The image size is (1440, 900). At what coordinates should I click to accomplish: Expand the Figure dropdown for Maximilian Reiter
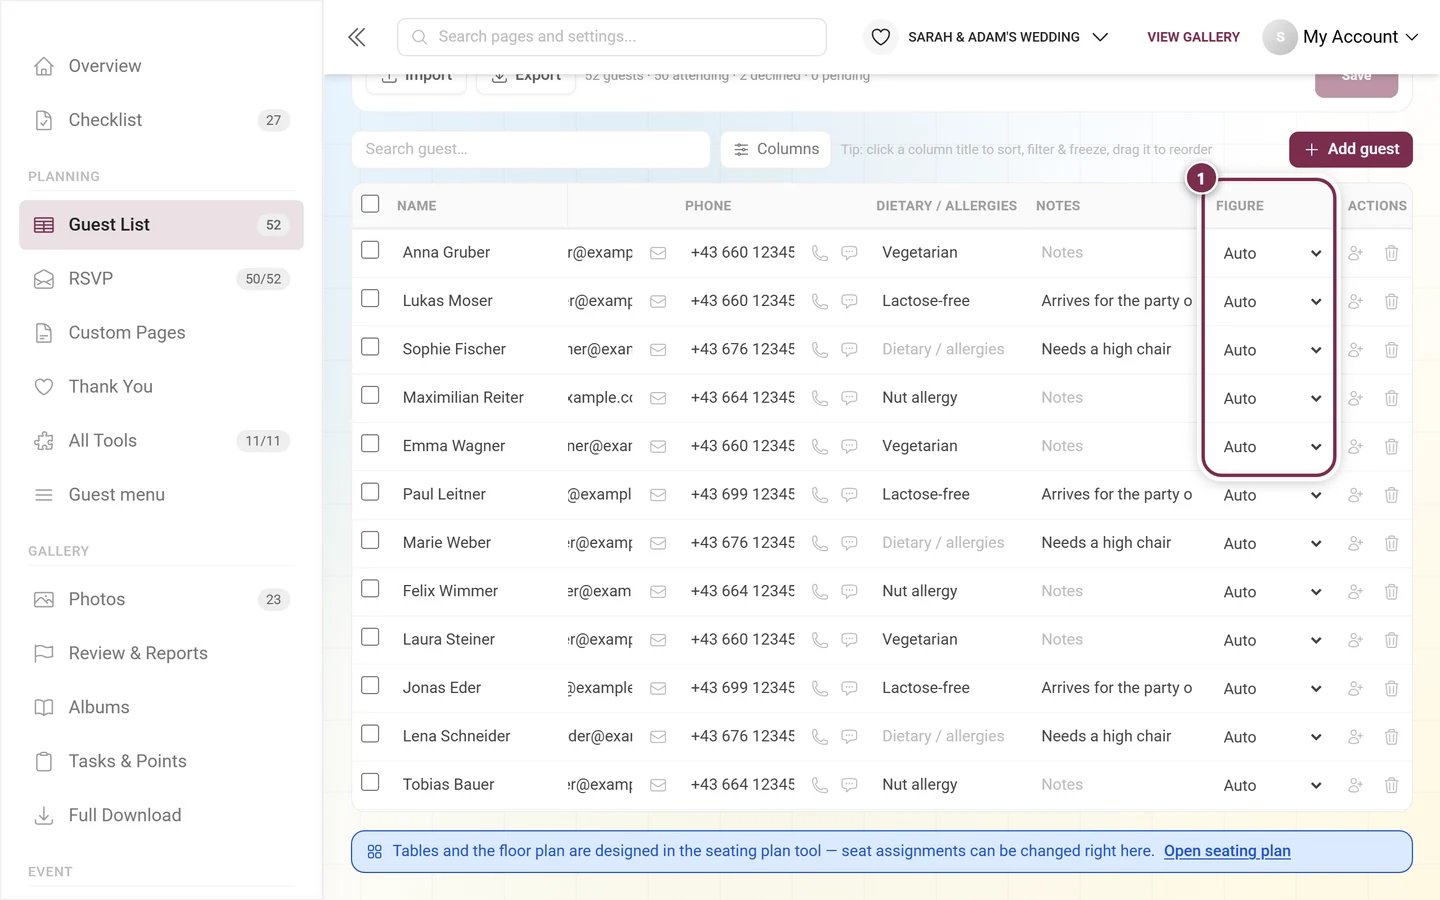[1271, 399]
